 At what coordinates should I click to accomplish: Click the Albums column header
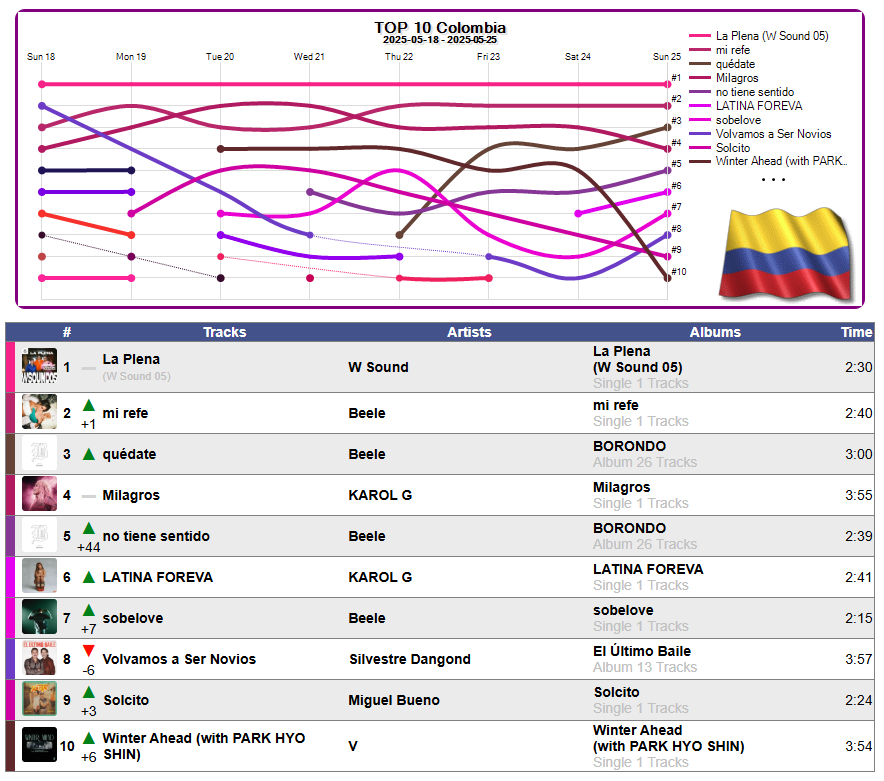[x=715, y=332]
